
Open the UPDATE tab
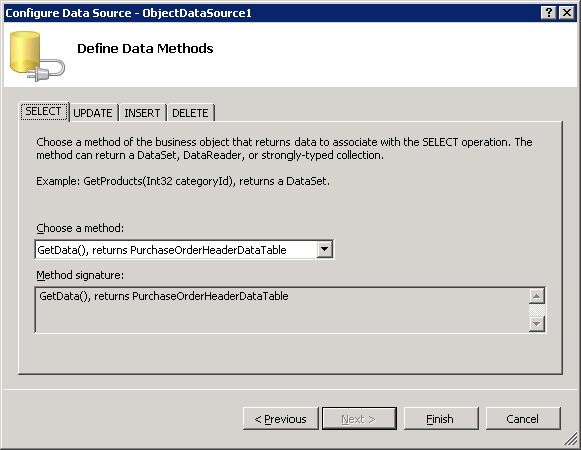pyautogui.click(x=93, y=113)
